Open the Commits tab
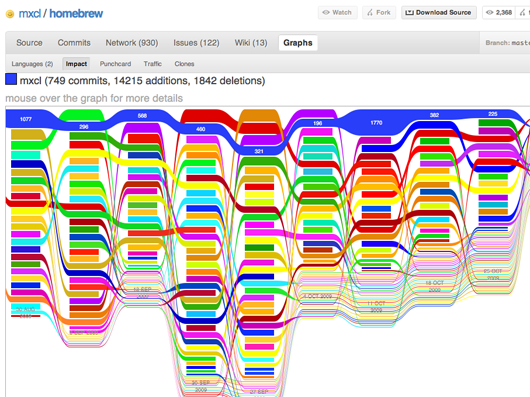The image size is (530, 397). point(74,43)
